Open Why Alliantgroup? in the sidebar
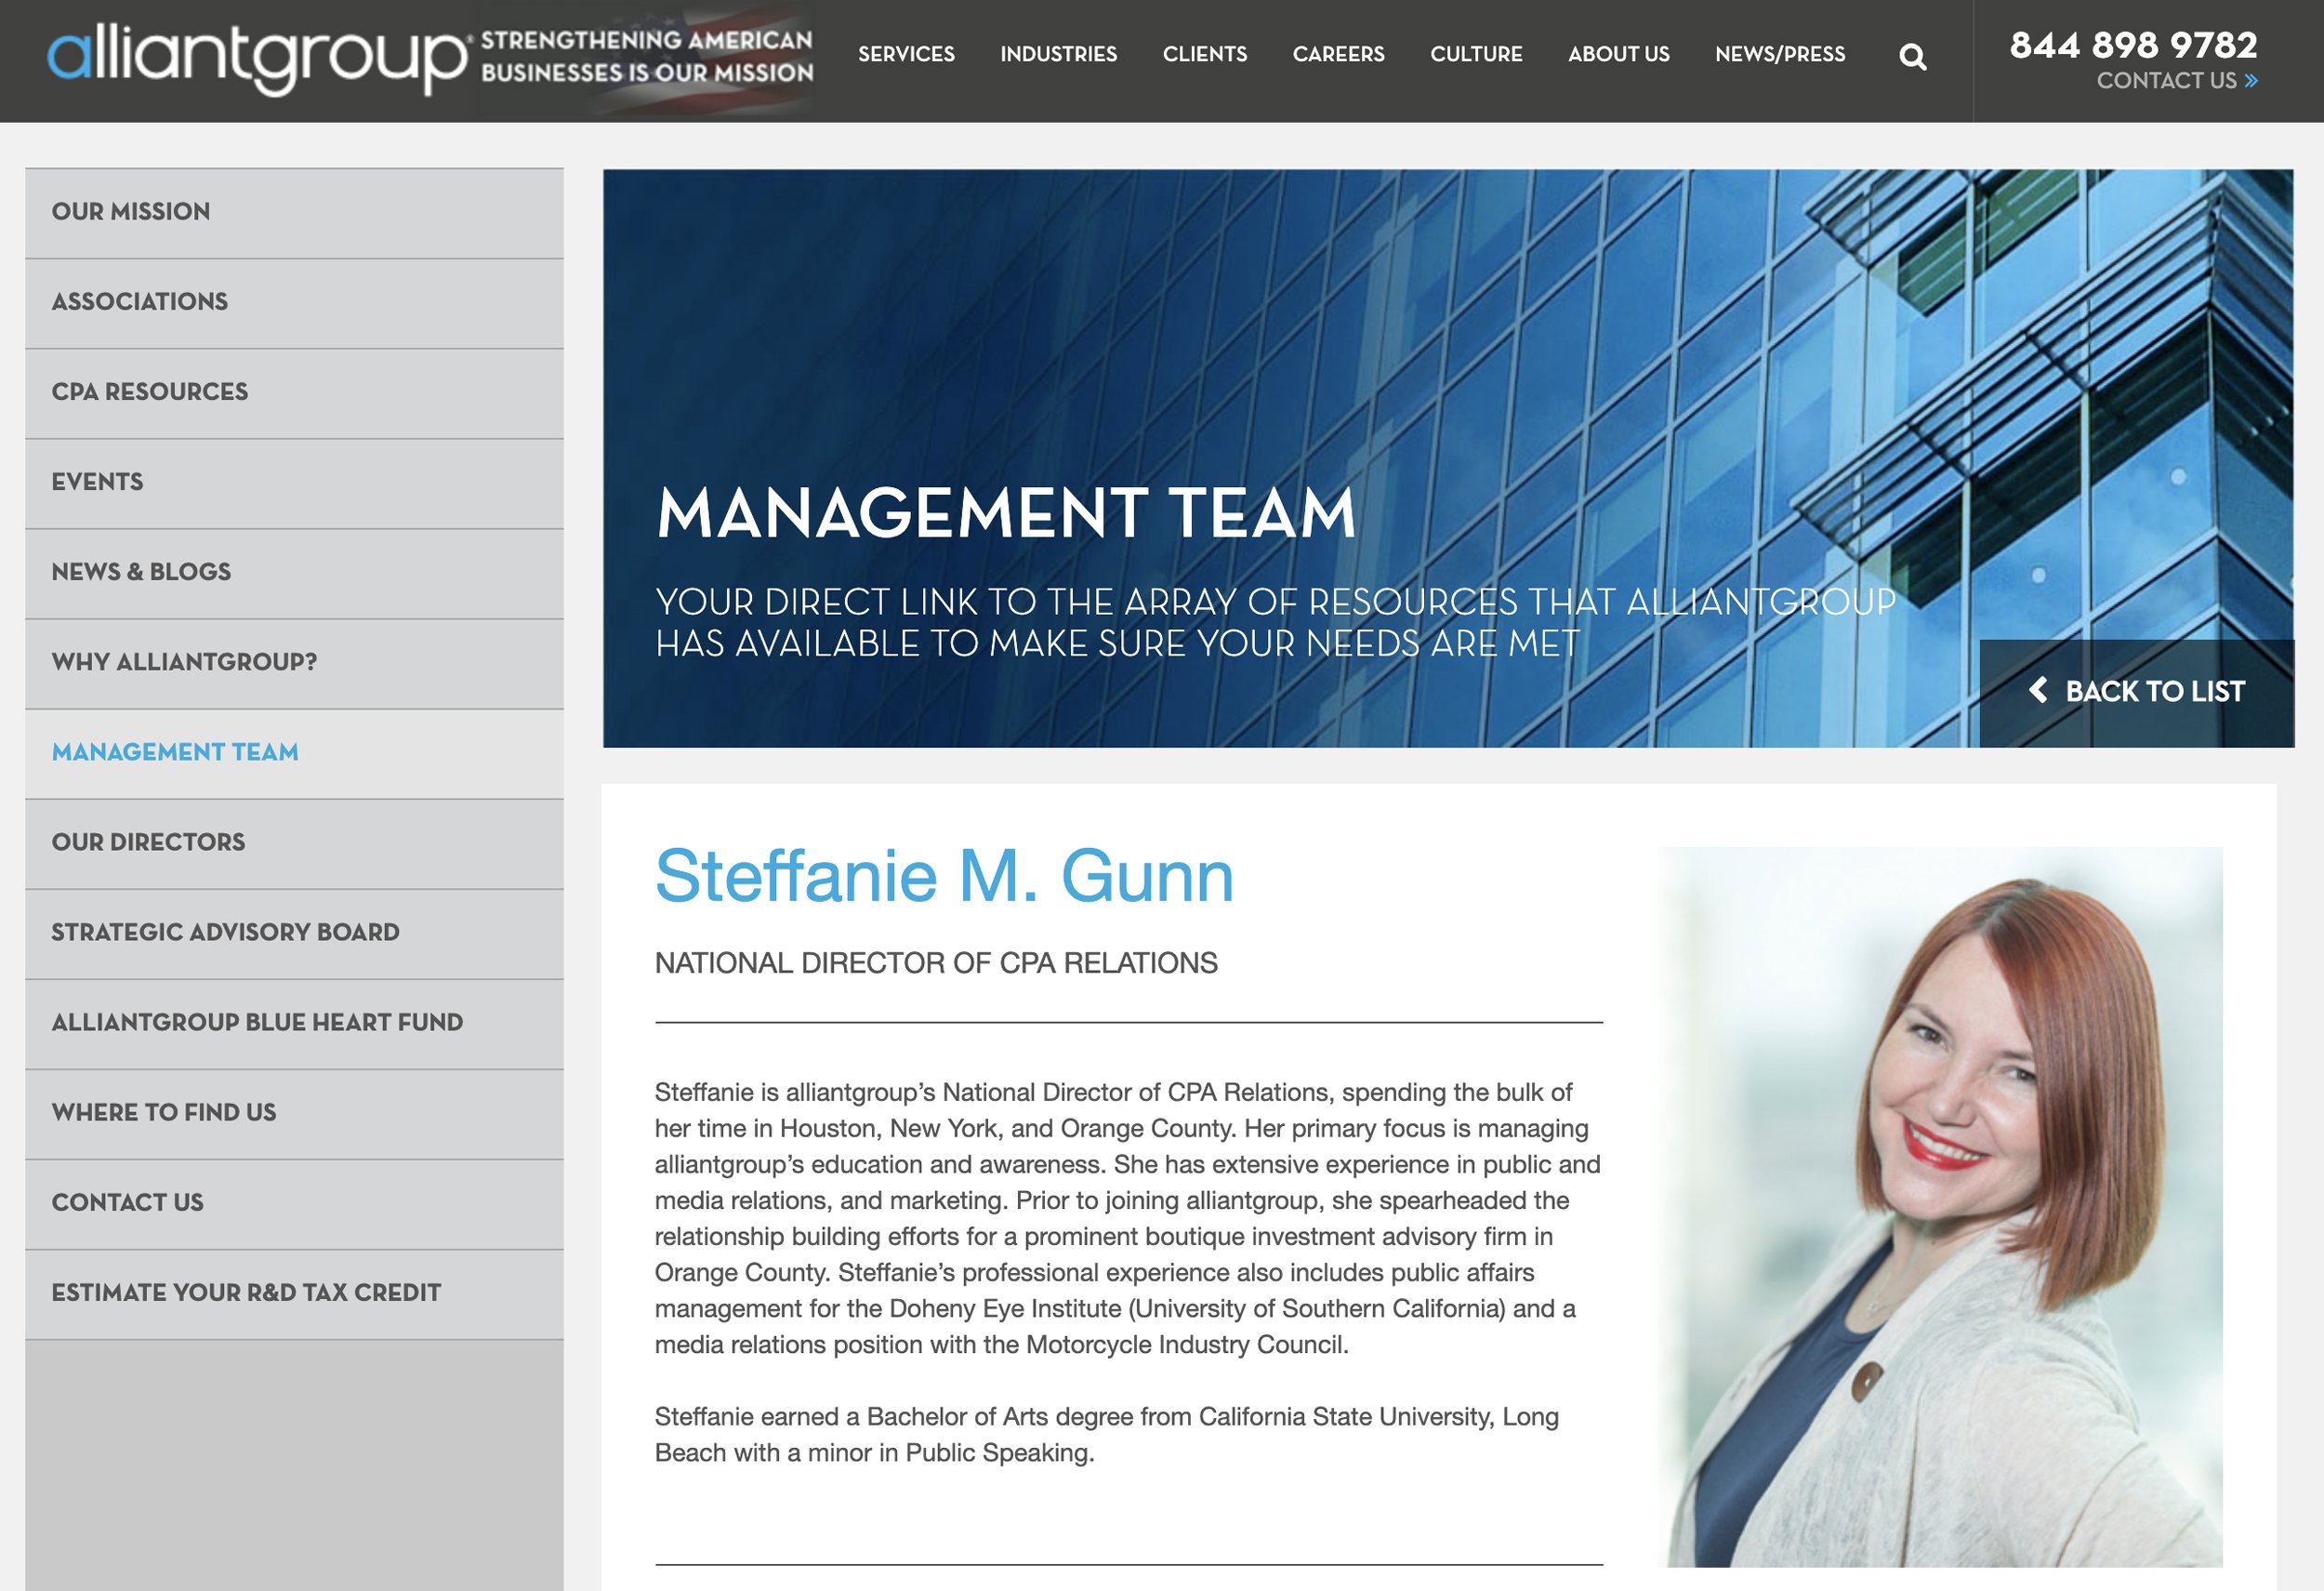2324x1591 pixels. 294,663
